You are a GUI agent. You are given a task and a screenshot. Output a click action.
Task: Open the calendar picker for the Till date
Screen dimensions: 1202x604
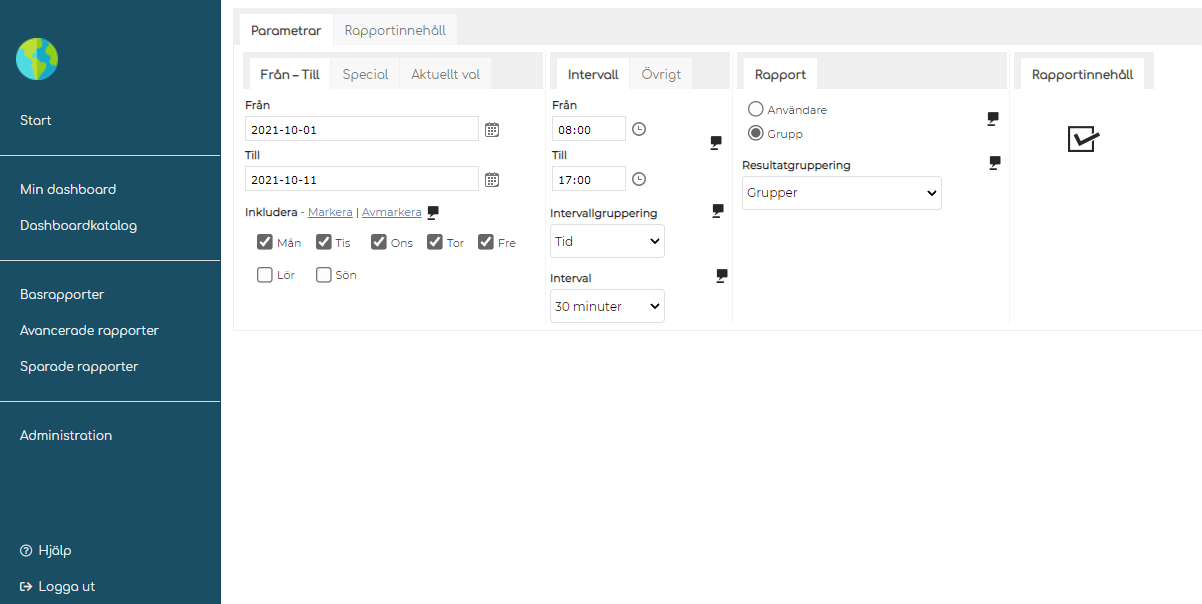tap(492, 179)
